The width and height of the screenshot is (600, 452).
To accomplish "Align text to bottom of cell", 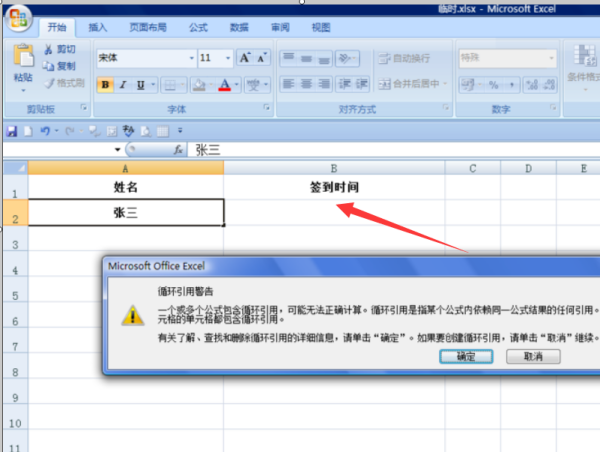I will pyautogui.click(x=324, y=58).
